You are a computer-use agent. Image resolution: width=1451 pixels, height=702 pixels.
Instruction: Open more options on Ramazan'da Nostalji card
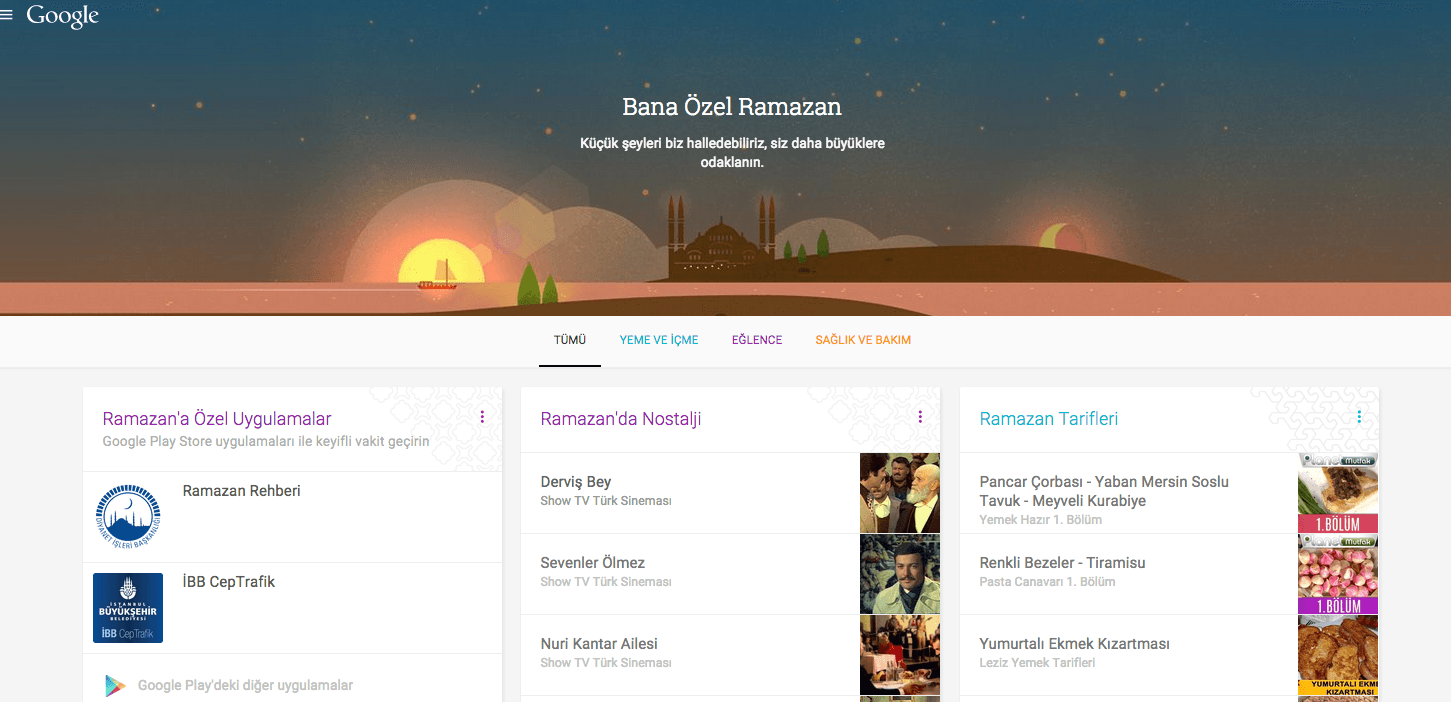click(920, 417)
